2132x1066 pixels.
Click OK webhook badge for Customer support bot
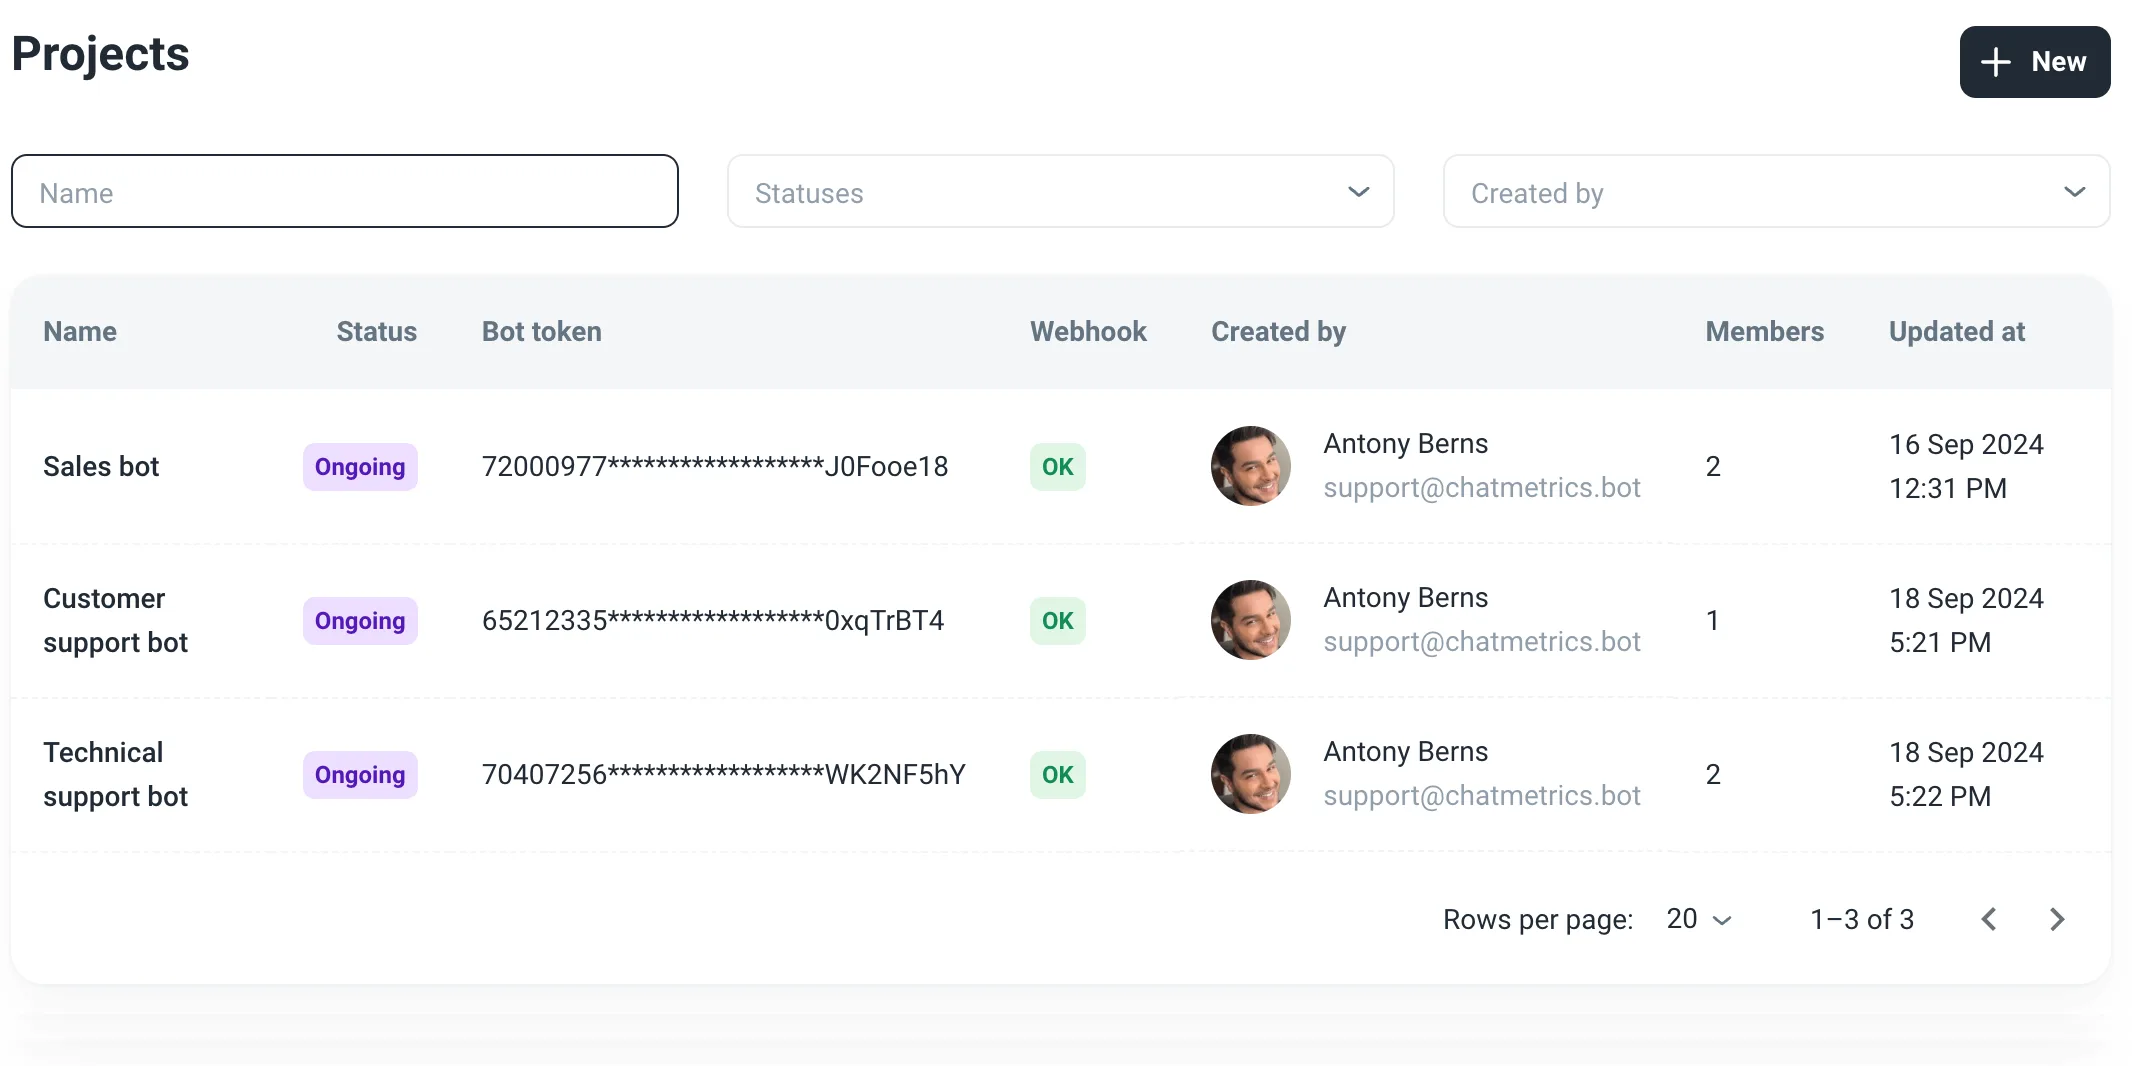click(1057, 621)
